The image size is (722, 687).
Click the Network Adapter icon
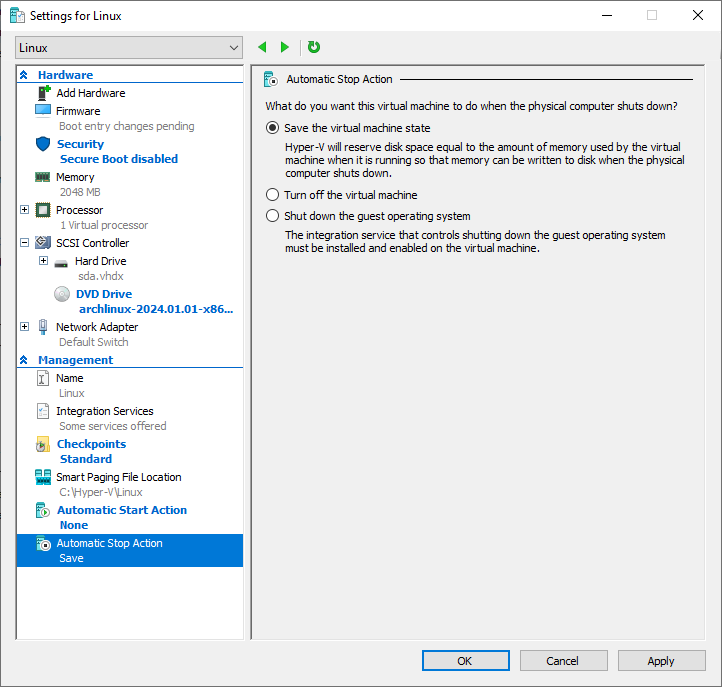tap(43, 326)
